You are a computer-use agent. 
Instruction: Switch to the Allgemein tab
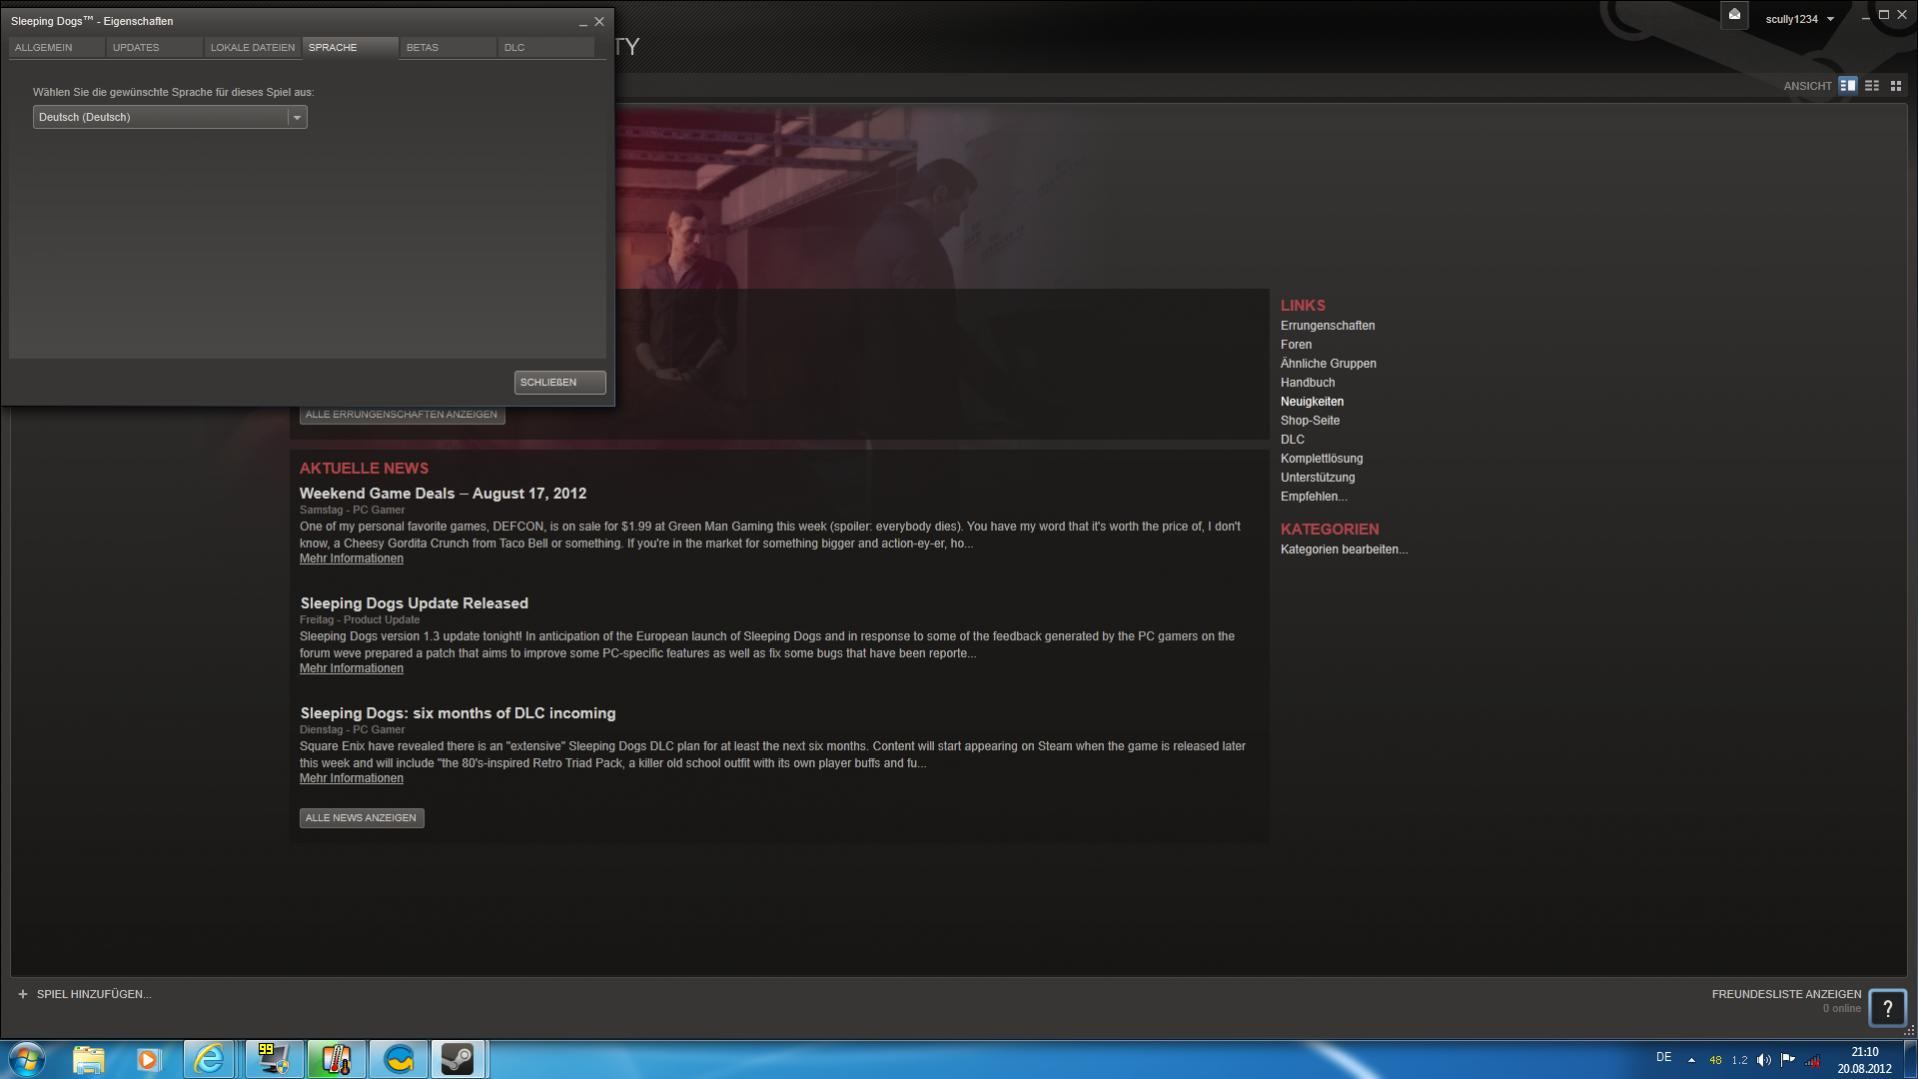[x=56, y=47]
